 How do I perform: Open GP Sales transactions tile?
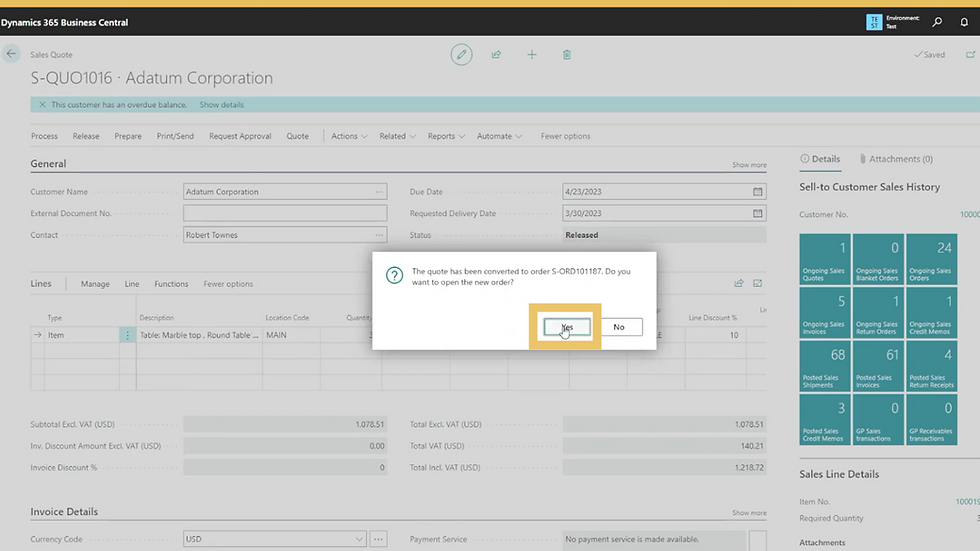[878, 419]
